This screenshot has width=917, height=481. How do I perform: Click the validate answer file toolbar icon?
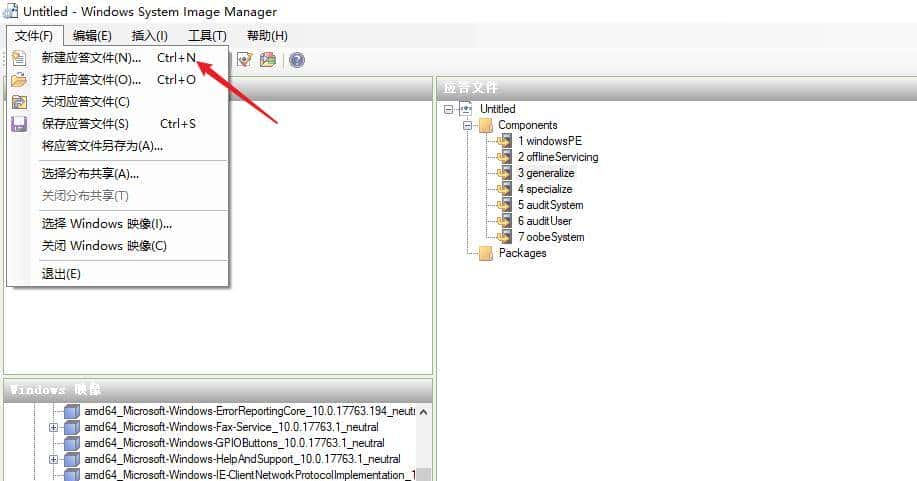[x=244, y=59]
